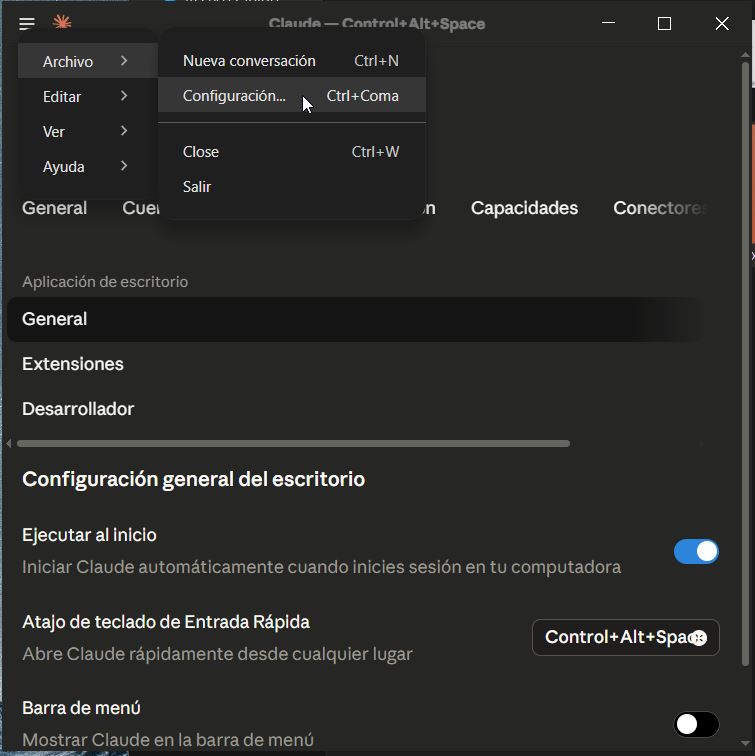
Task: Minimize the Claude window
Action: click(608, 23)
